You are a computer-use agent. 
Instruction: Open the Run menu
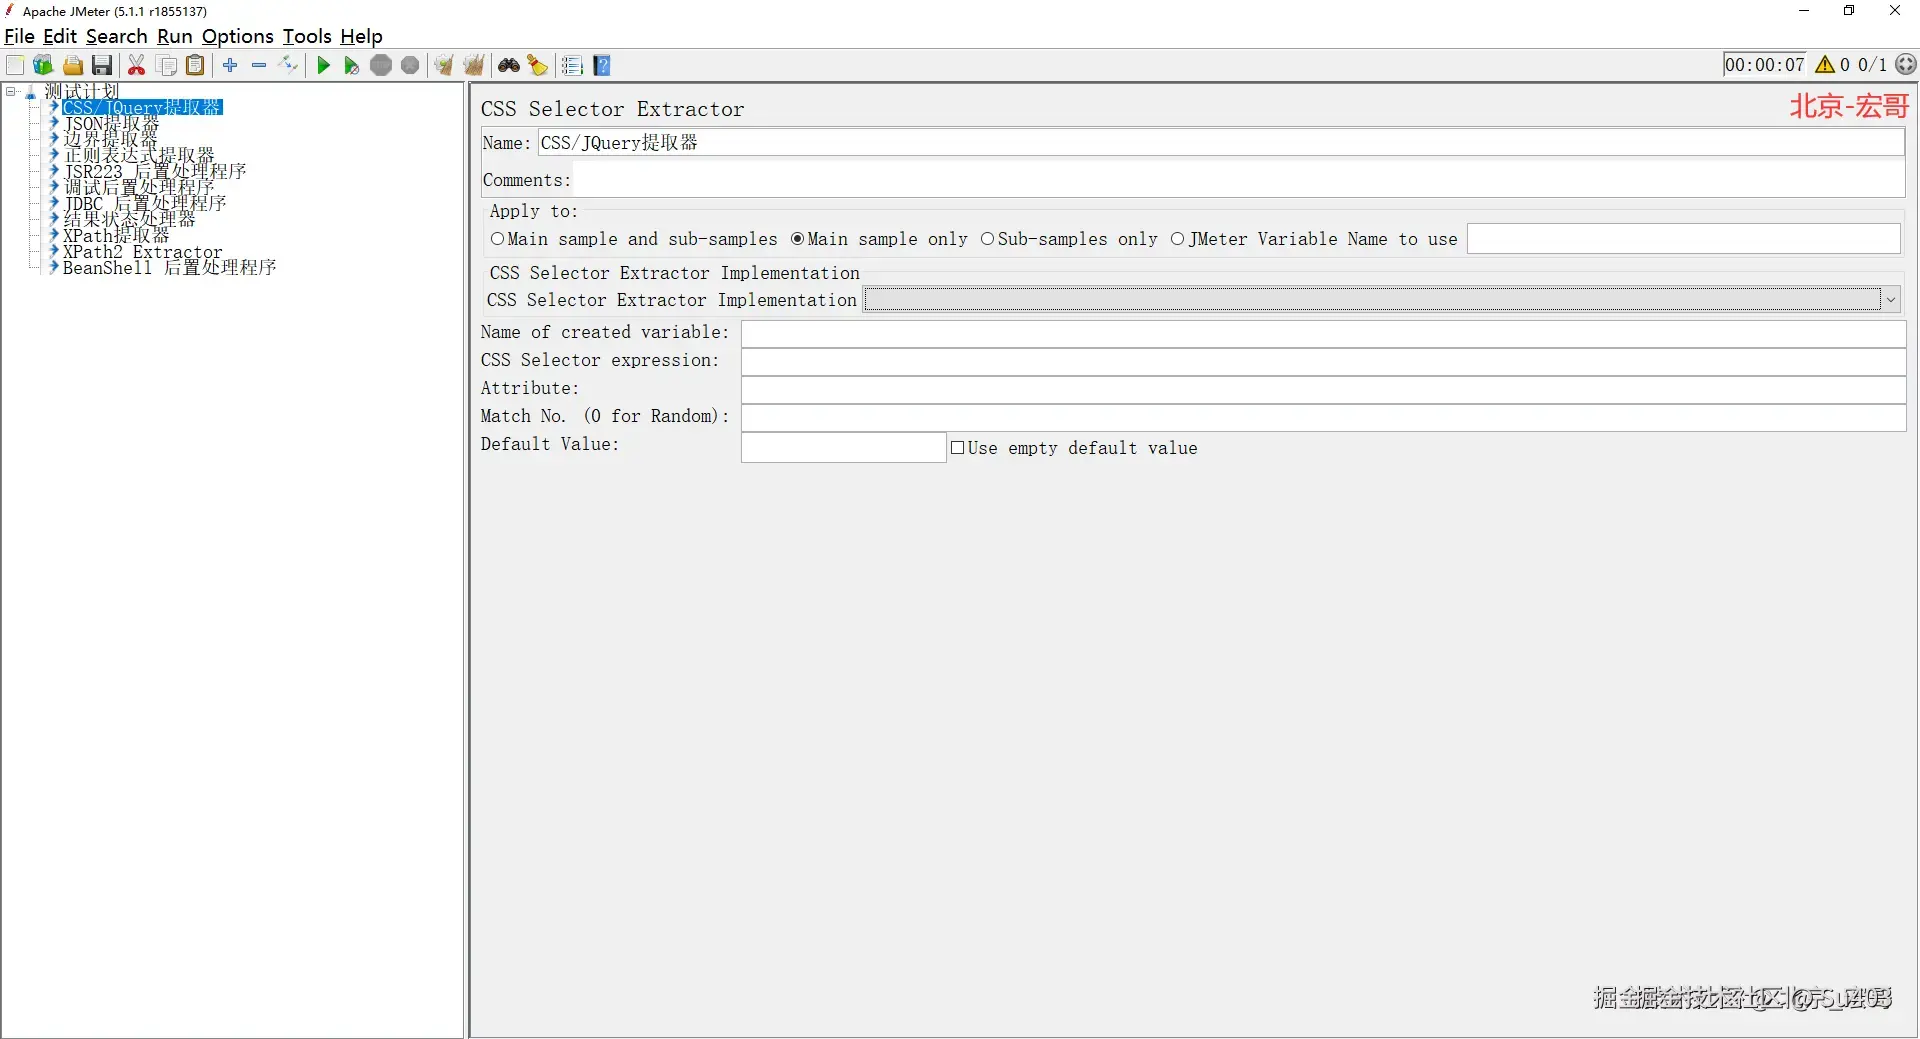(175, 37)
